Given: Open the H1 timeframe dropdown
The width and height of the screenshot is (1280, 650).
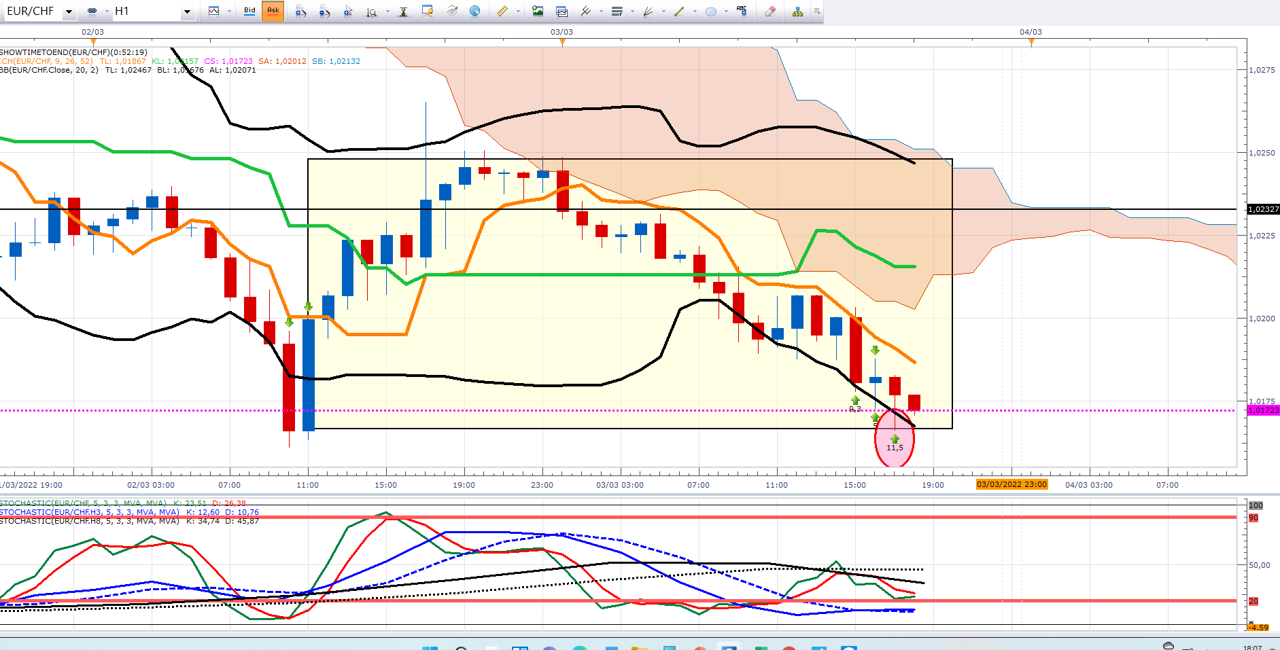Looking at the screenshot, I should click(187, 11).
